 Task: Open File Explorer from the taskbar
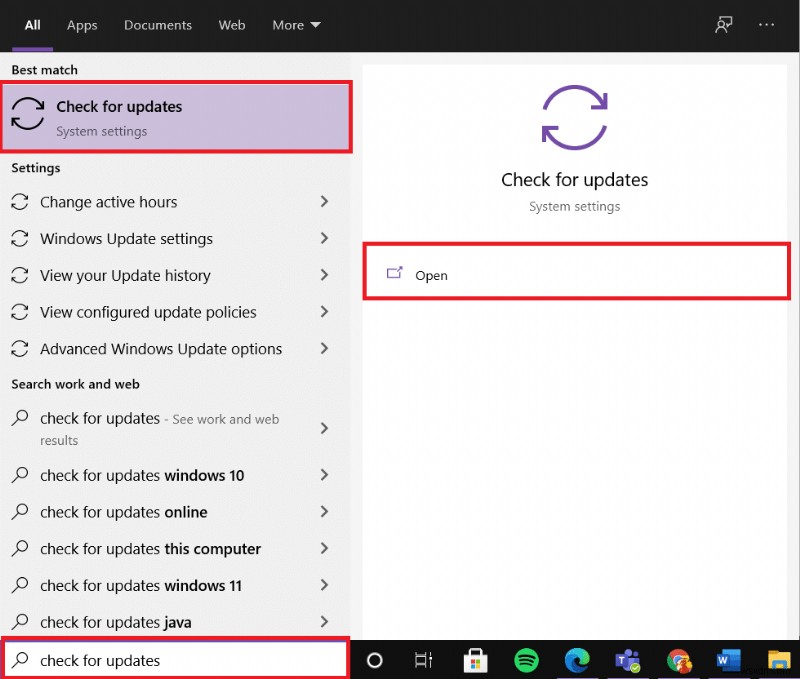coord(778,660)
